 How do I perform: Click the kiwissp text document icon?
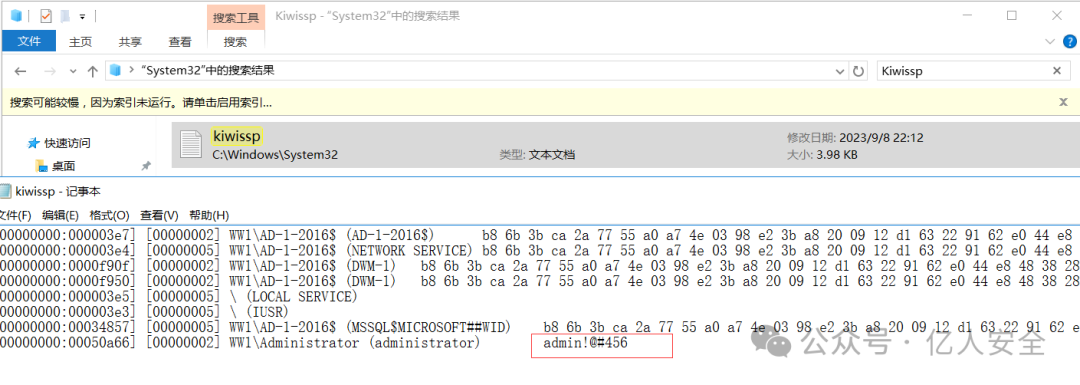(190, 144)
